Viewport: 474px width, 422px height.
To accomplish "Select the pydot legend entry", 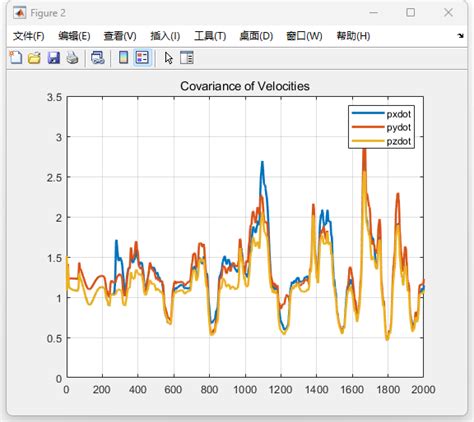I will pyautogui.click(x=381, y=127).
